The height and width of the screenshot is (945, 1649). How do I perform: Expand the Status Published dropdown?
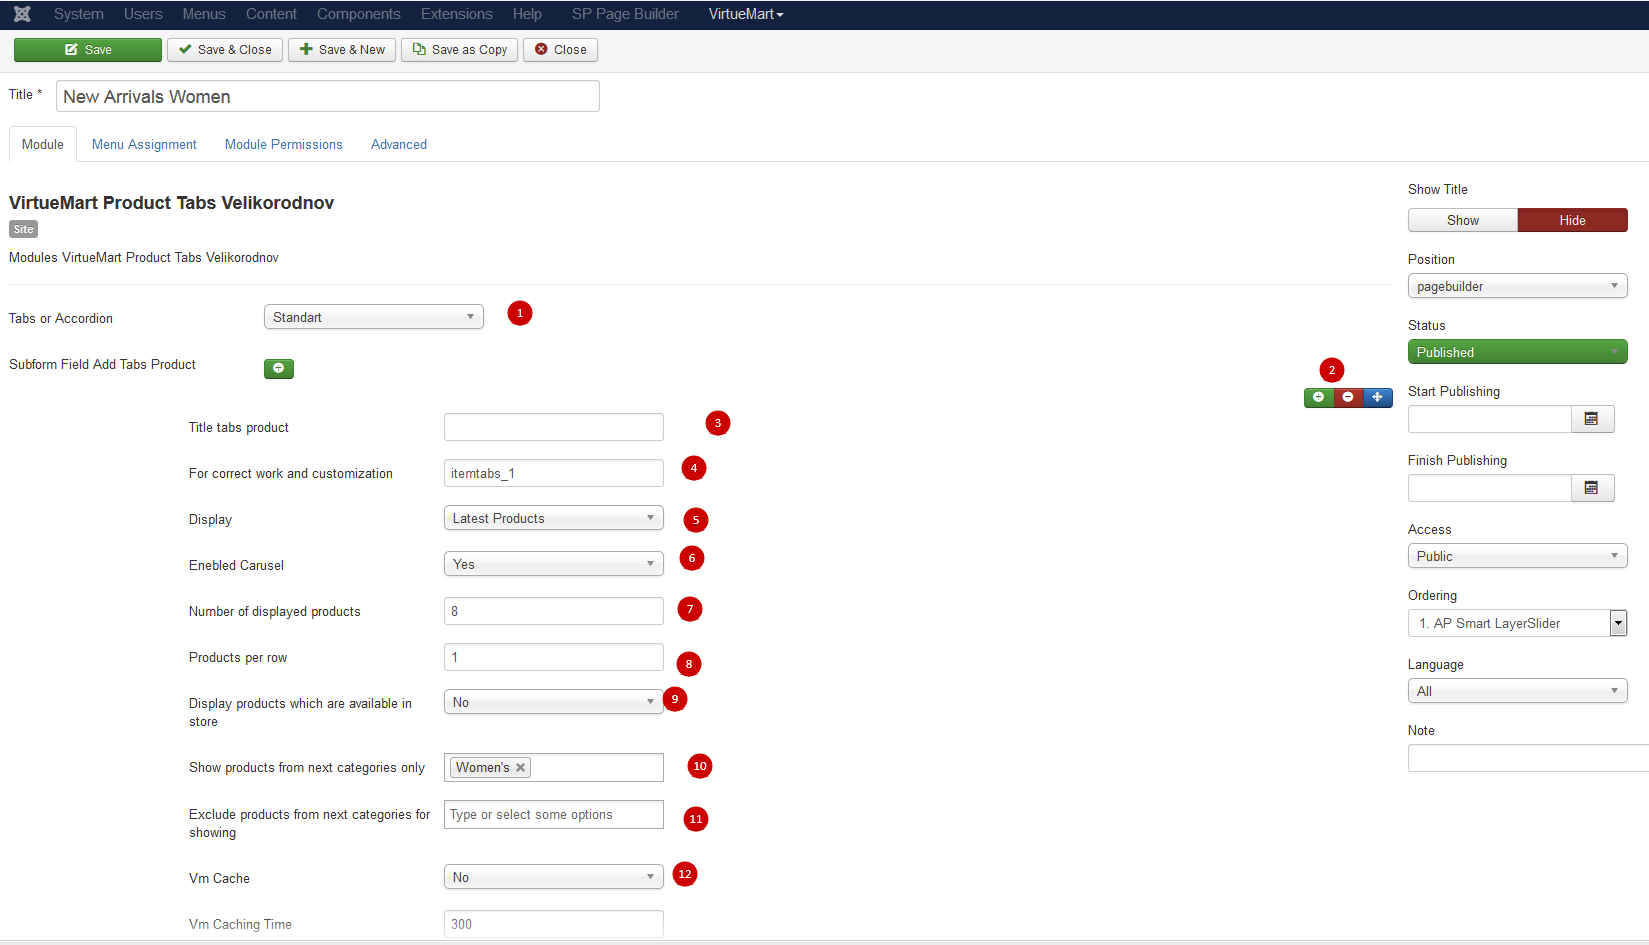coord(1516,352)
